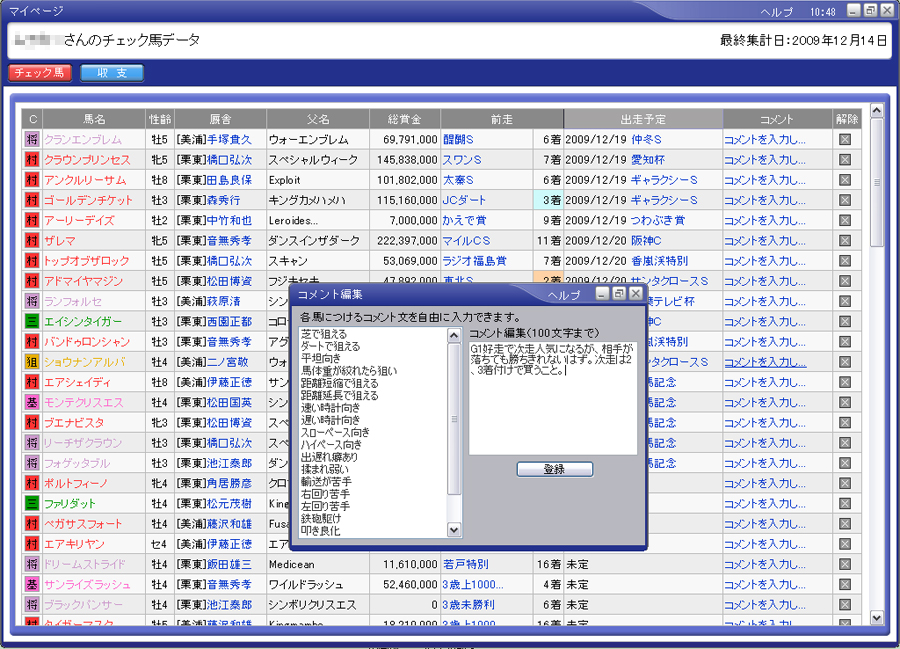Click inside the コメント編集 text area
Image resolution: width=900 pixels, height=649 pixels.
point(552,410)
